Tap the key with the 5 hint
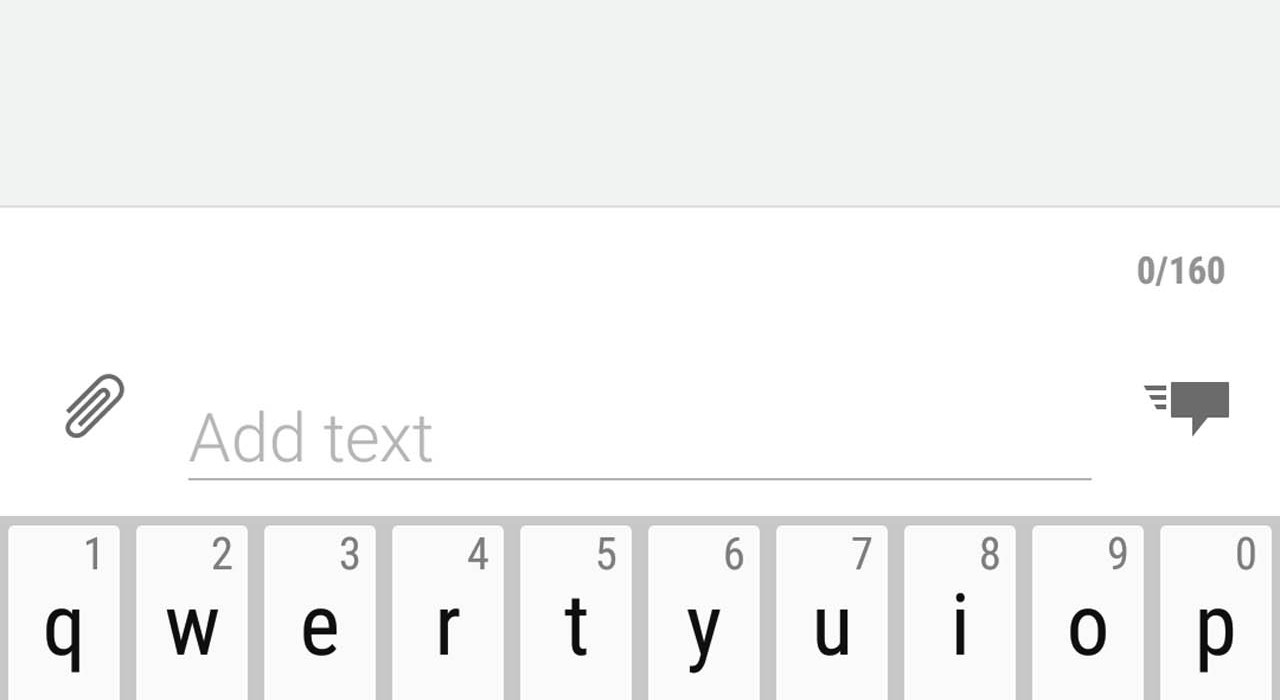The image size is (1280, 700). [576, 612]
